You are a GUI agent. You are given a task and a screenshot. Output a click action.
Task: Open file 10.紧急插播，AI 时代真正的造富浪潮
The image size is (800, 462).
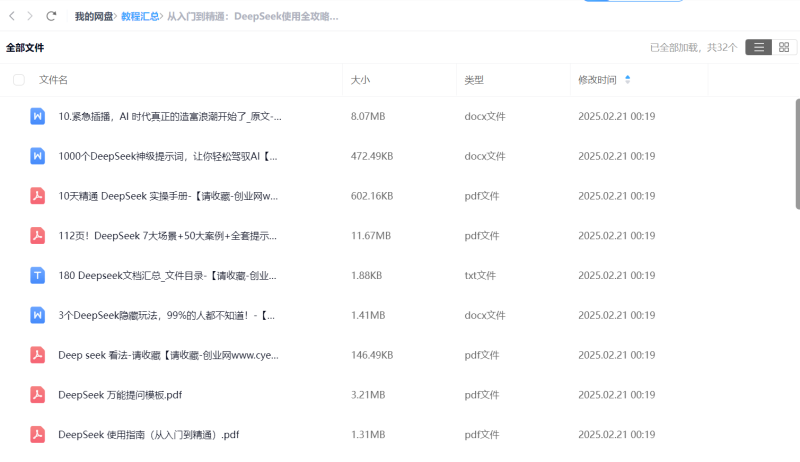(169, 116)
